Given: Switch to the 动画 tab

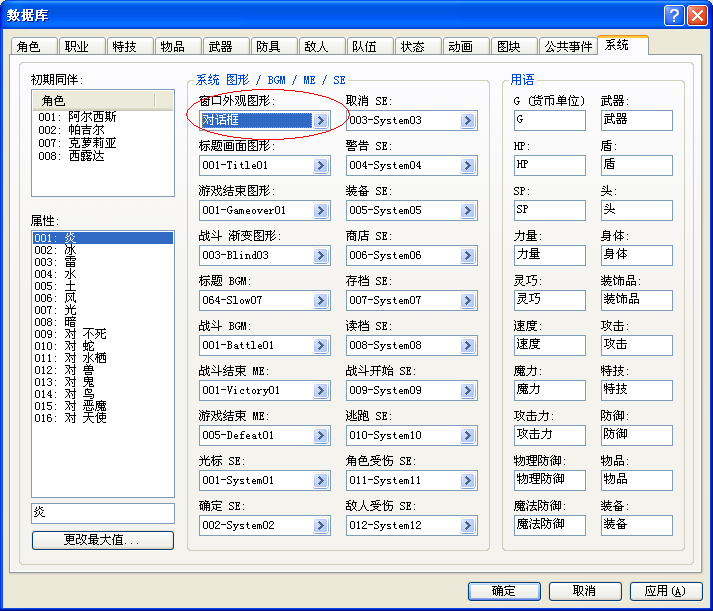Looking at the screenshot, I should [466, 46].
